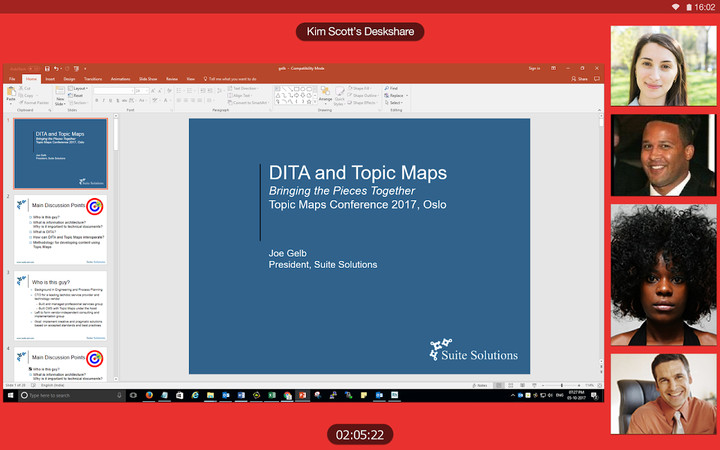The image size is (720, 450).
Task: Click the Paste icon in Clipboard group
Action: tap(11, 96)
